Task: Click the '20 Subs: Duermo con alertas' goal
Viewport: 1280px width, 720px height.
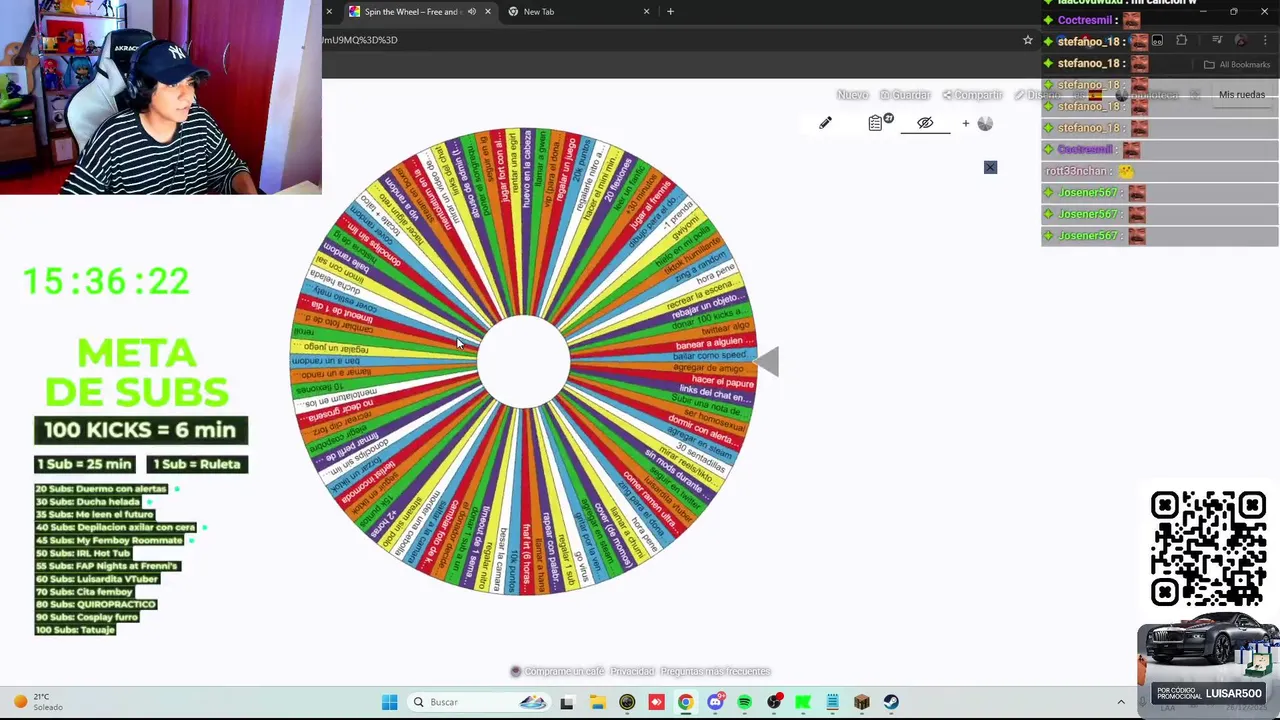Action: [101, 489]
